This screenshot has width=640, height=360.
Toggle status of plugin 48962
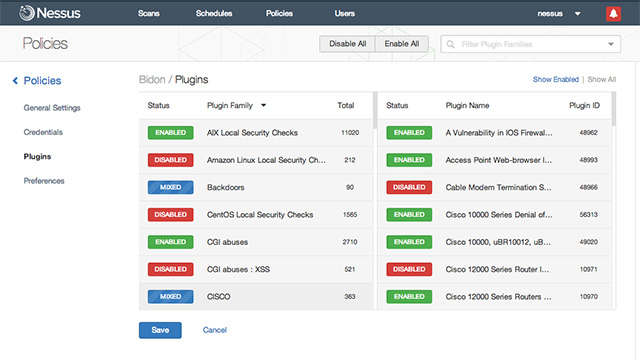pos(409,133)
